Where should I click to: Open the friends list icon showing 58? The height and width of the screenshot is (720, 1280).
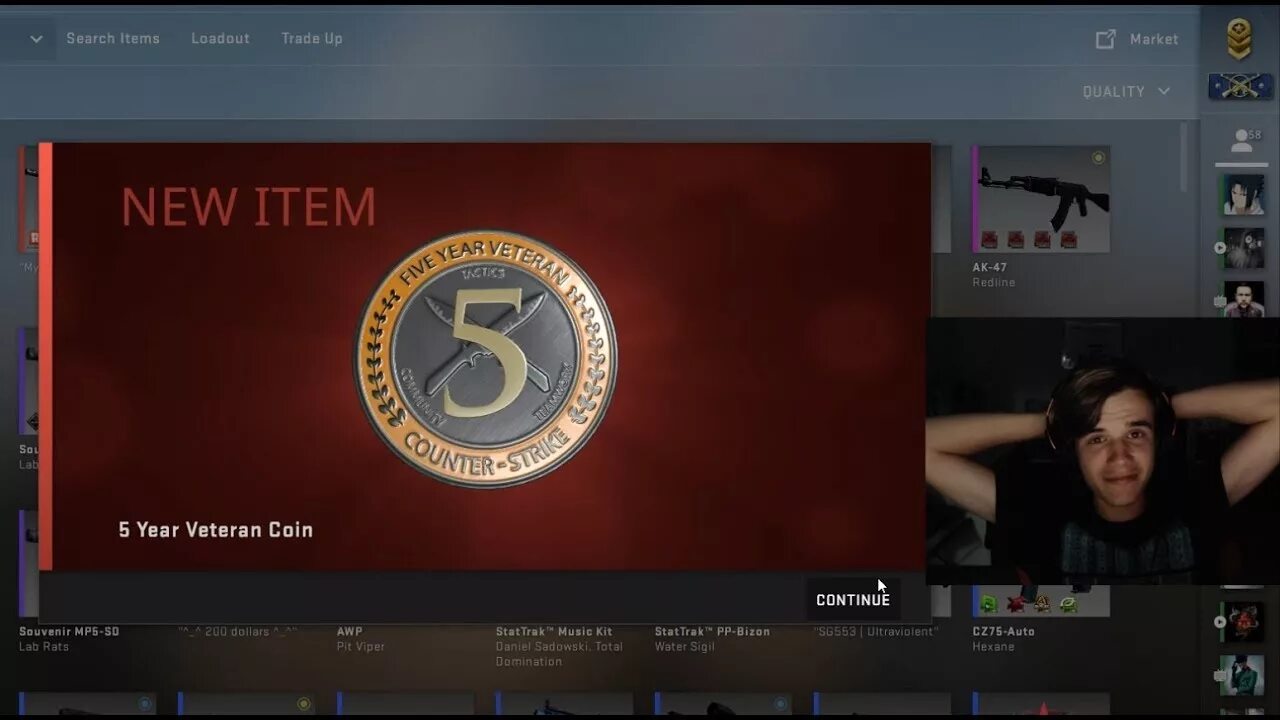coord(1243,140)
